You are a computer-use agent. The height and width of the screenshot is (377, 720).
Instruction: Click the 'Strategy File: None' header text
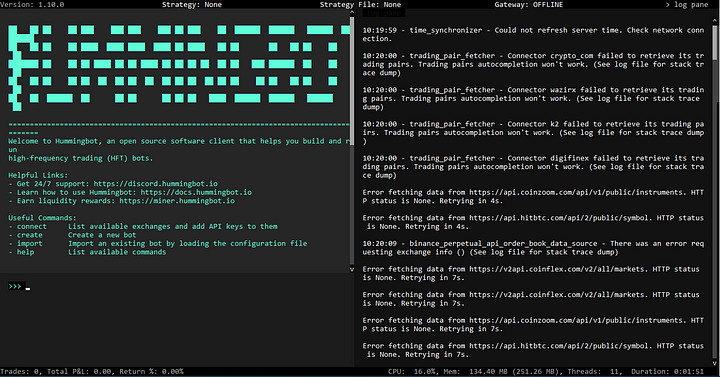(x=360, y=5)
